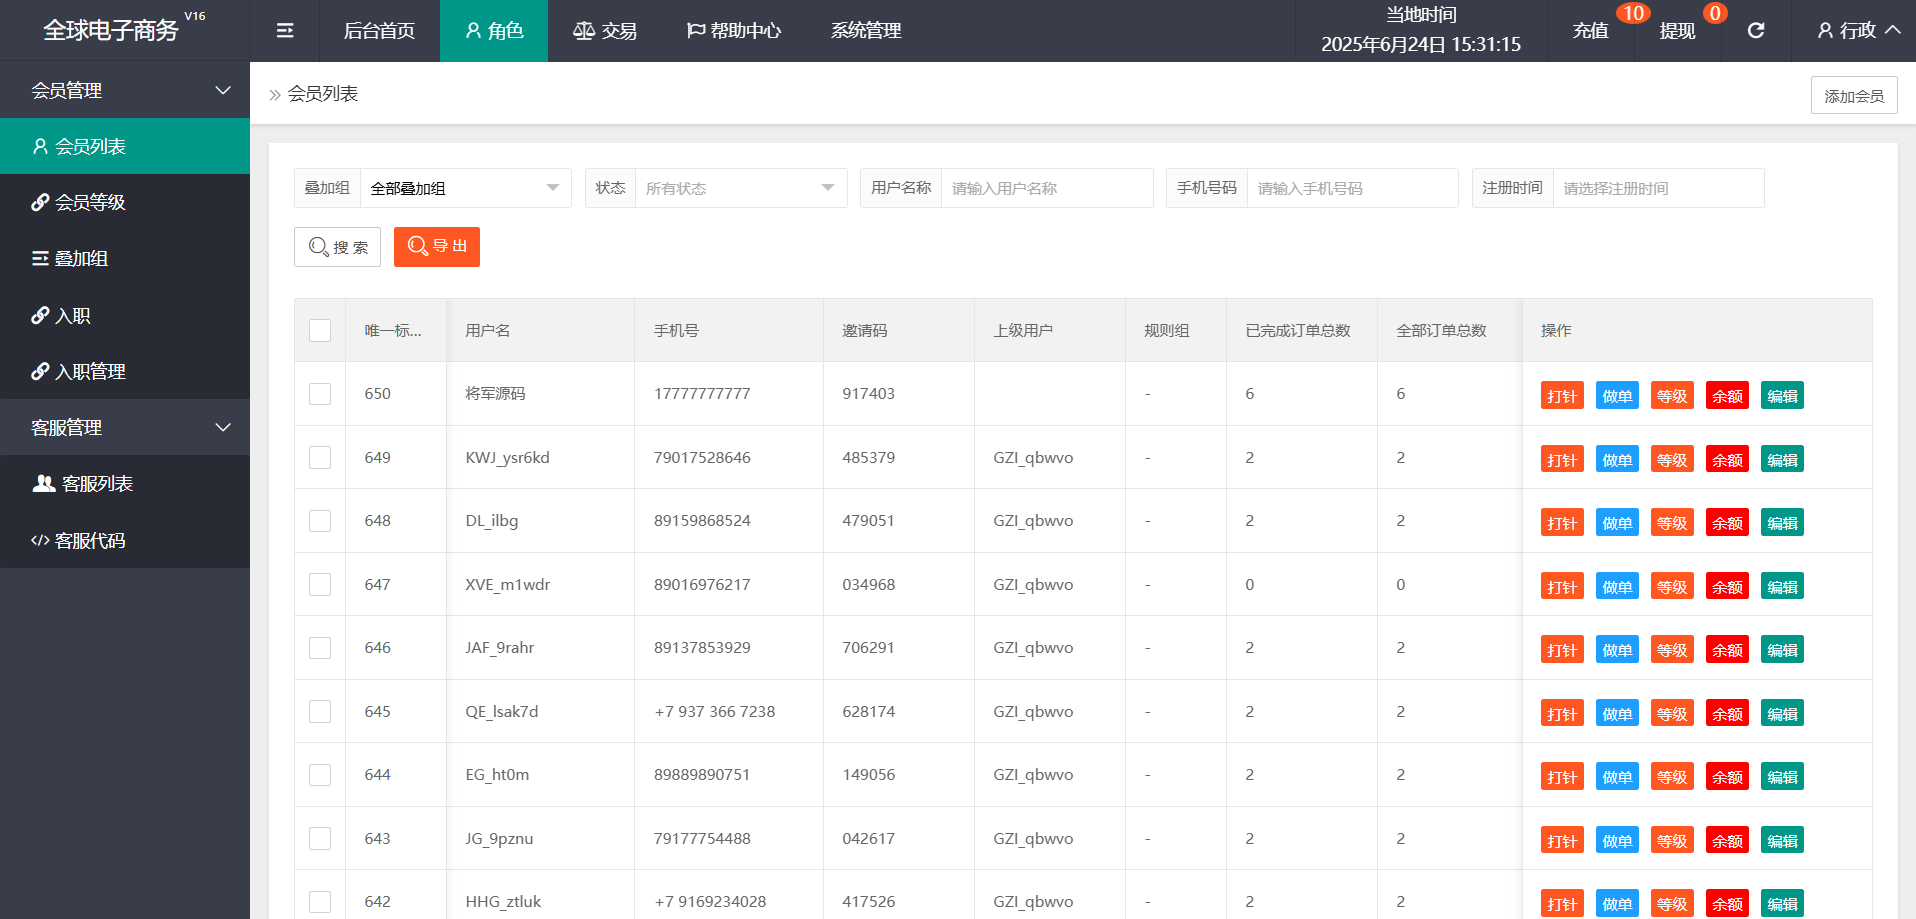The width and height of the screenshot is (1916, 919).
Task: Click 等级 for user HHG_ztluk
Action: coord(1672,904)
